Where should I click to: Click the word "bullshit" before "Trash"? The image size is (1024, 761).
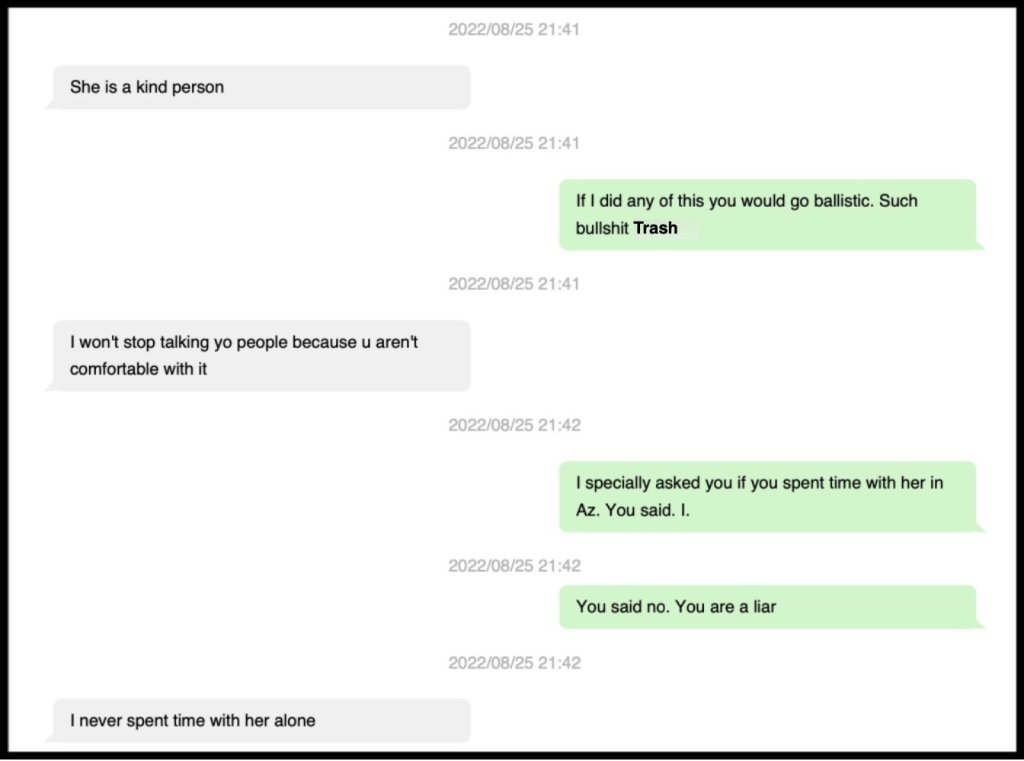[x=602, y=228]
